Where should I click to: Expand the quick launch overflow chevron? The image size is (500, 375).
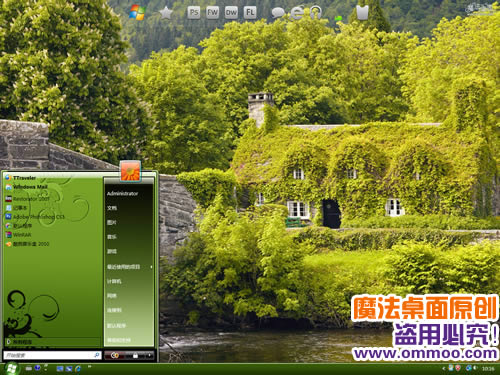click(x=89, y=366)
